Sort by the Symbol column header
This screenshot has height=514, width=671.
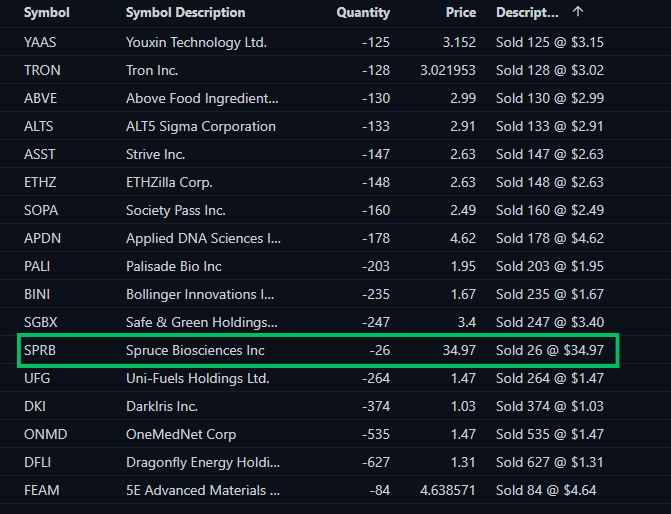(x=47, y=12)
